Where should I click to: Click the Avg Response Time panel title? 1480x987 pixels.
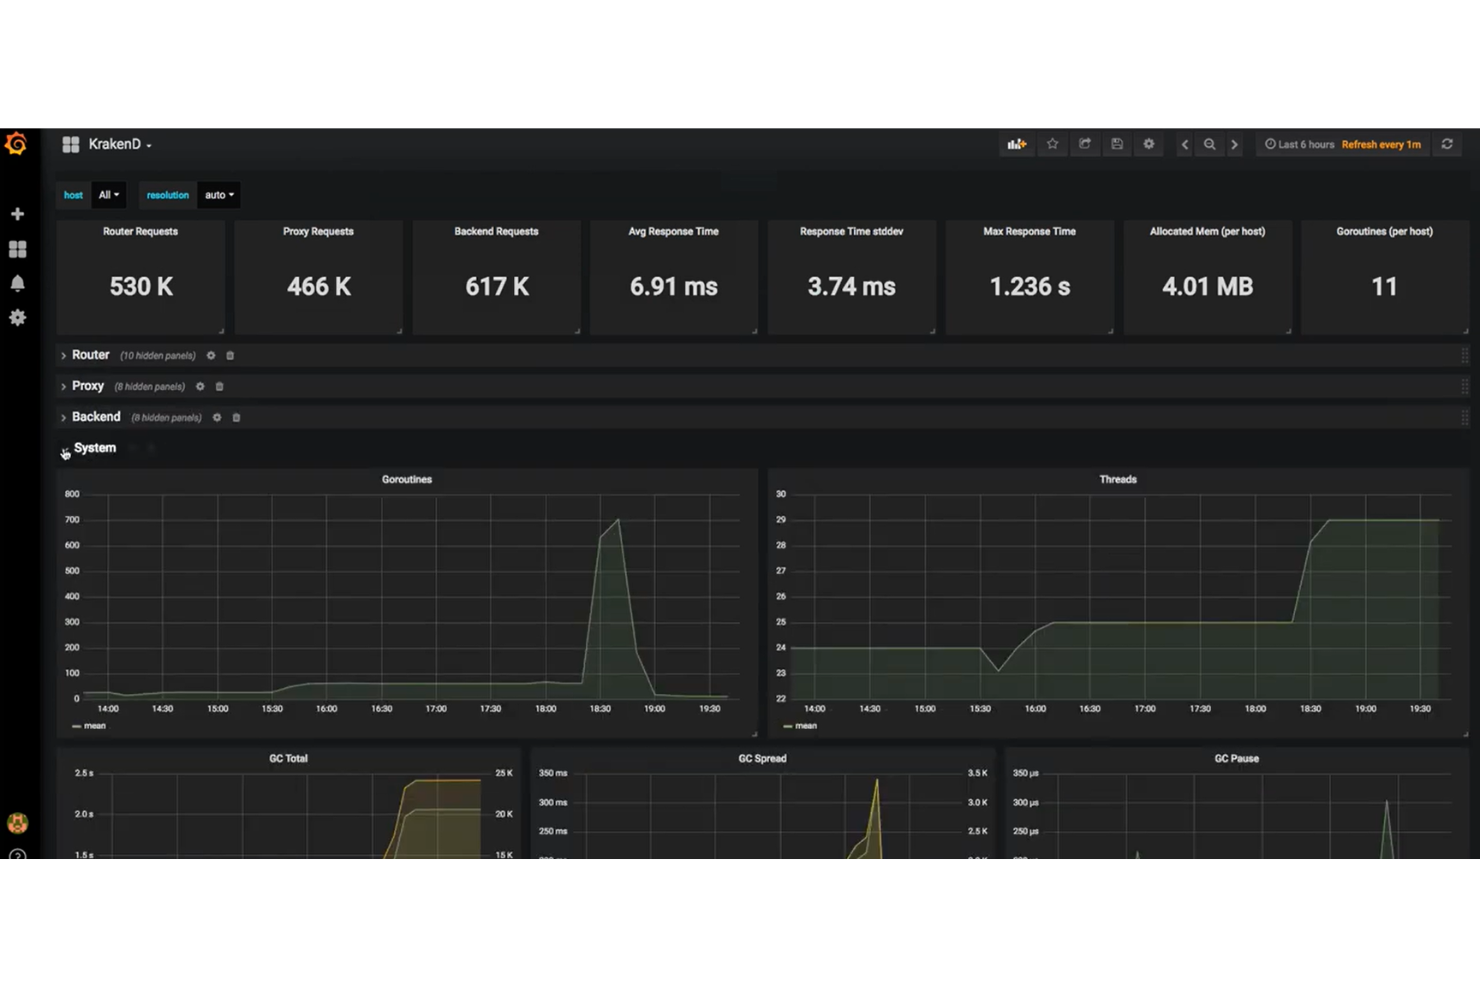tap(673, 231)
